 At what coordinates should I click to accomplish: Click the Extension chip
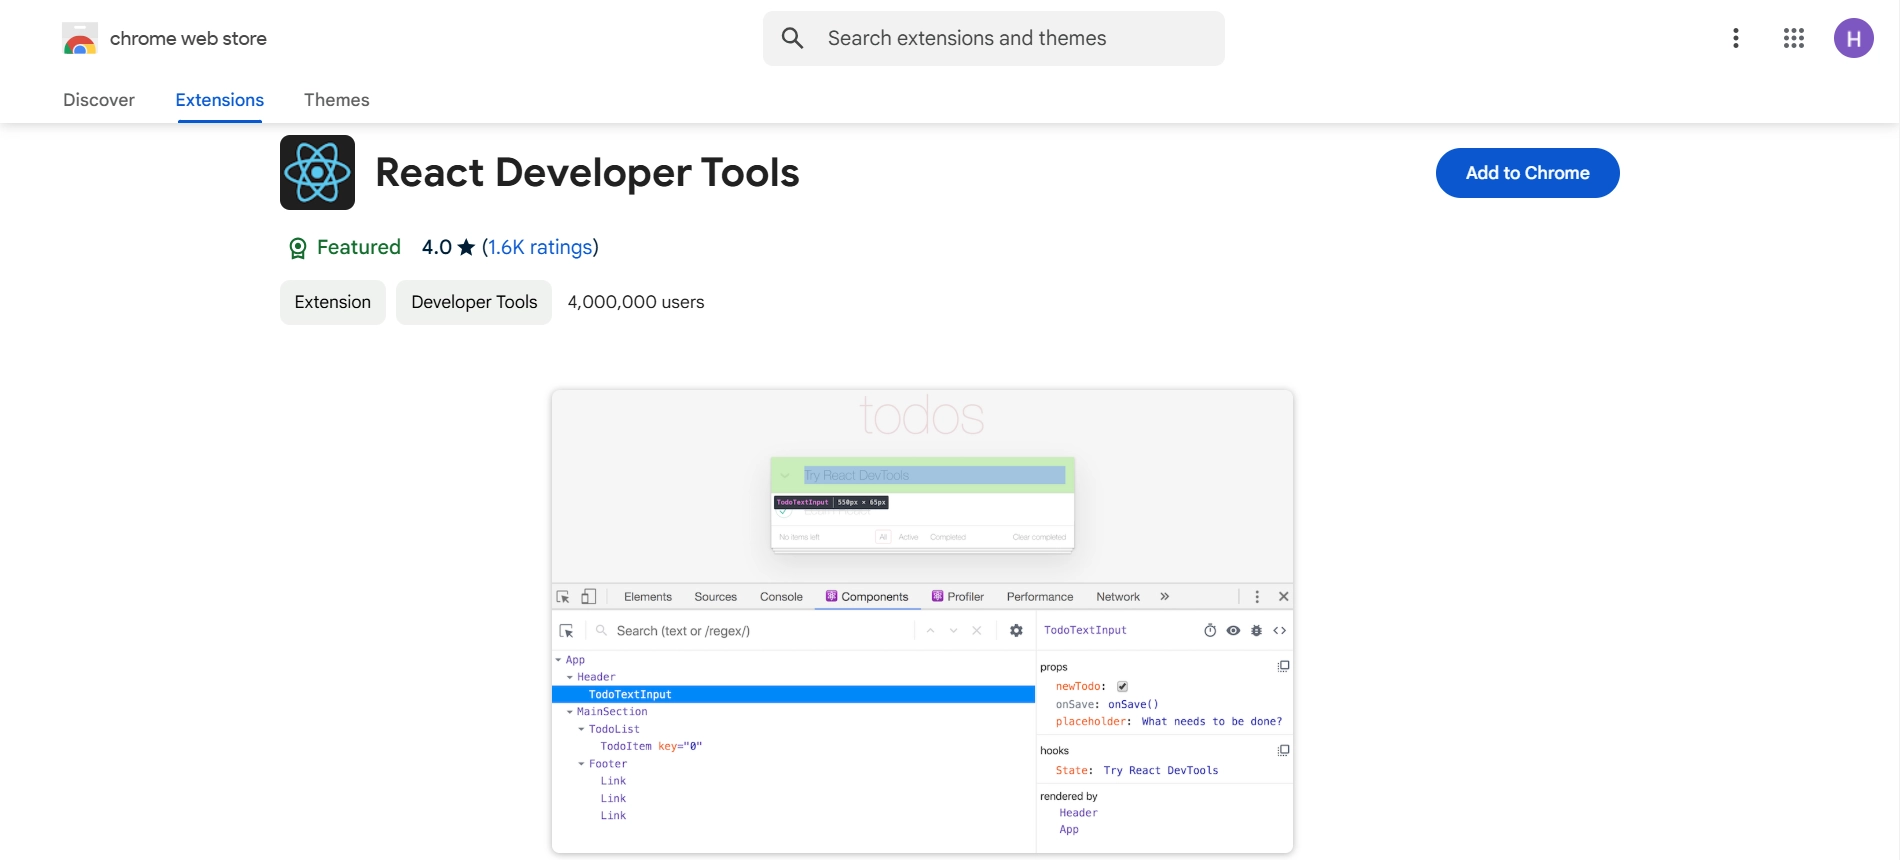click(x=333, y=302)
